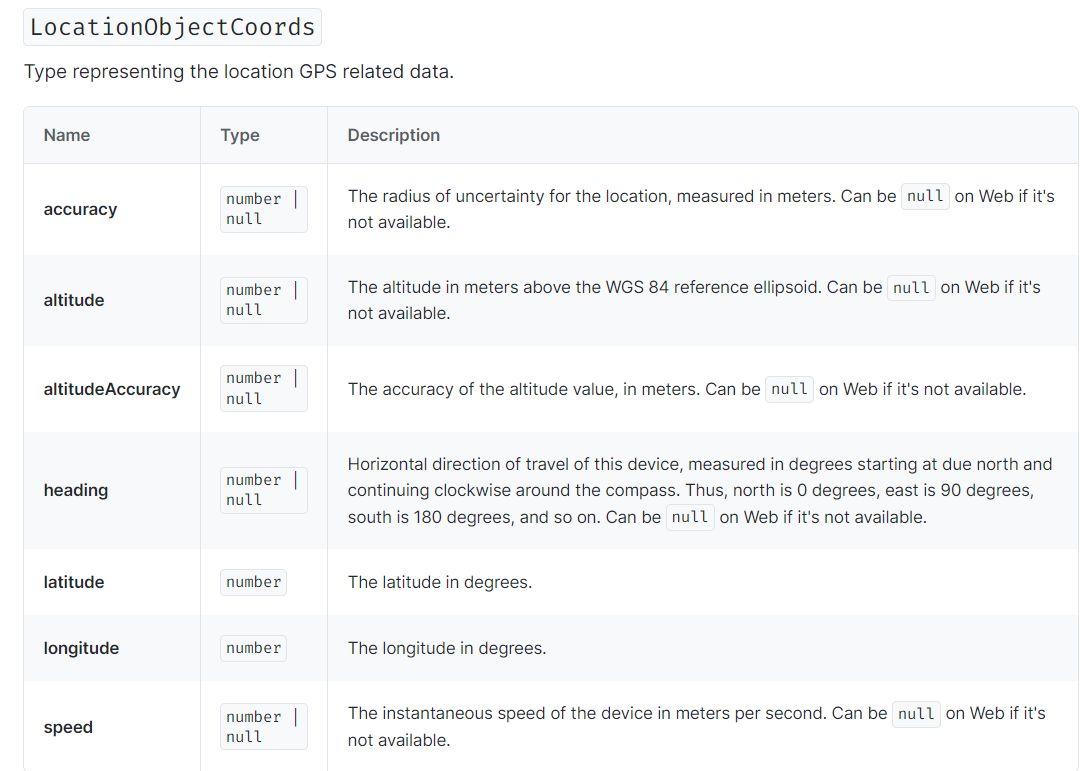This screenshot has width=1084, height=771.
Task: Select the latitude property name
Action: coord(74,582)
